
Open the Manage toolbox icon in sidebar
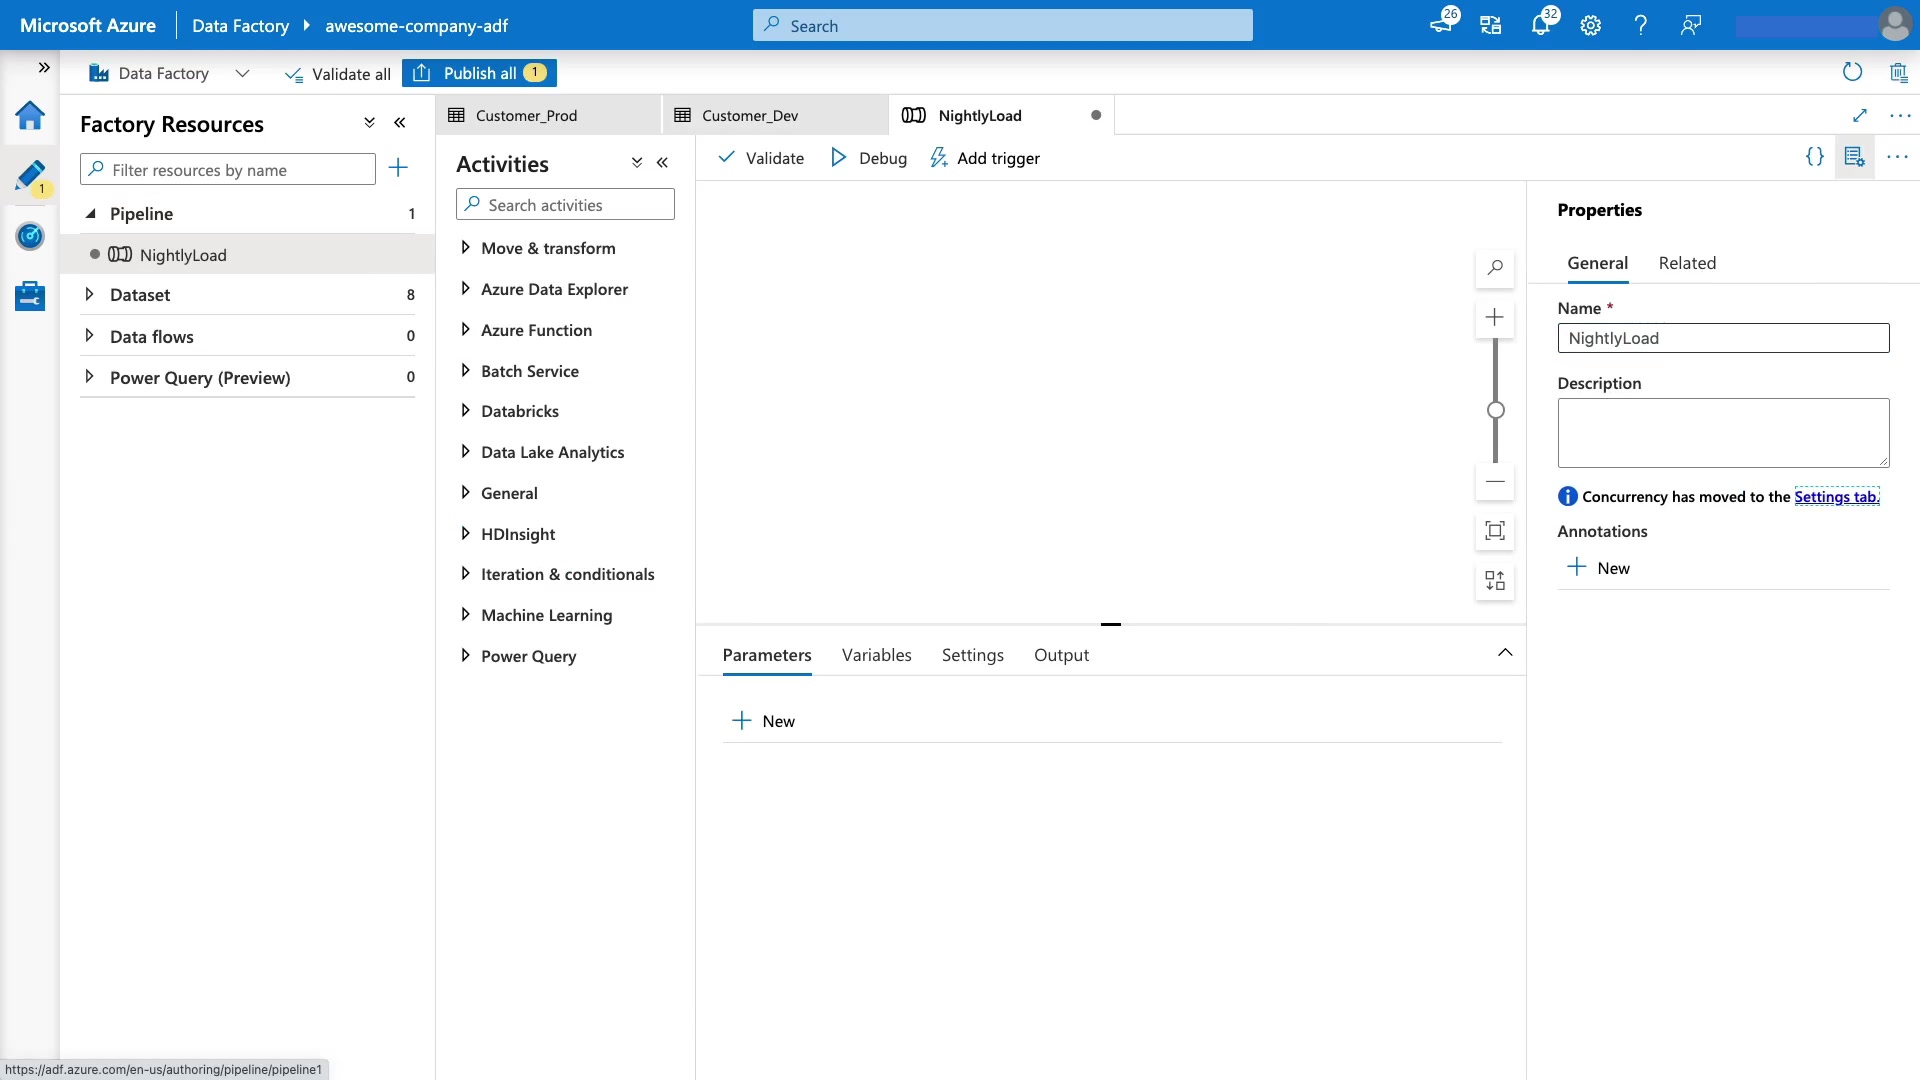coord(30,296)
